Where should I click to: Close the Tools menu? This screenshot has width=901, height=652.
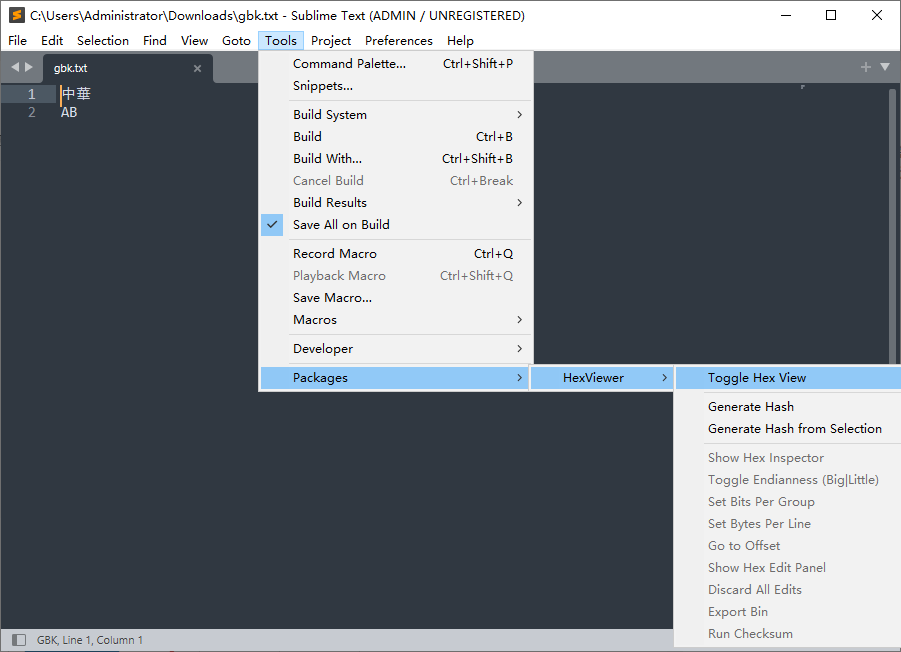(281, 41)
